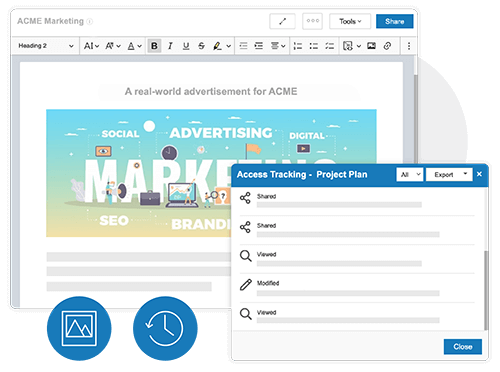Open the text alignment dropdown

[278, 46]
